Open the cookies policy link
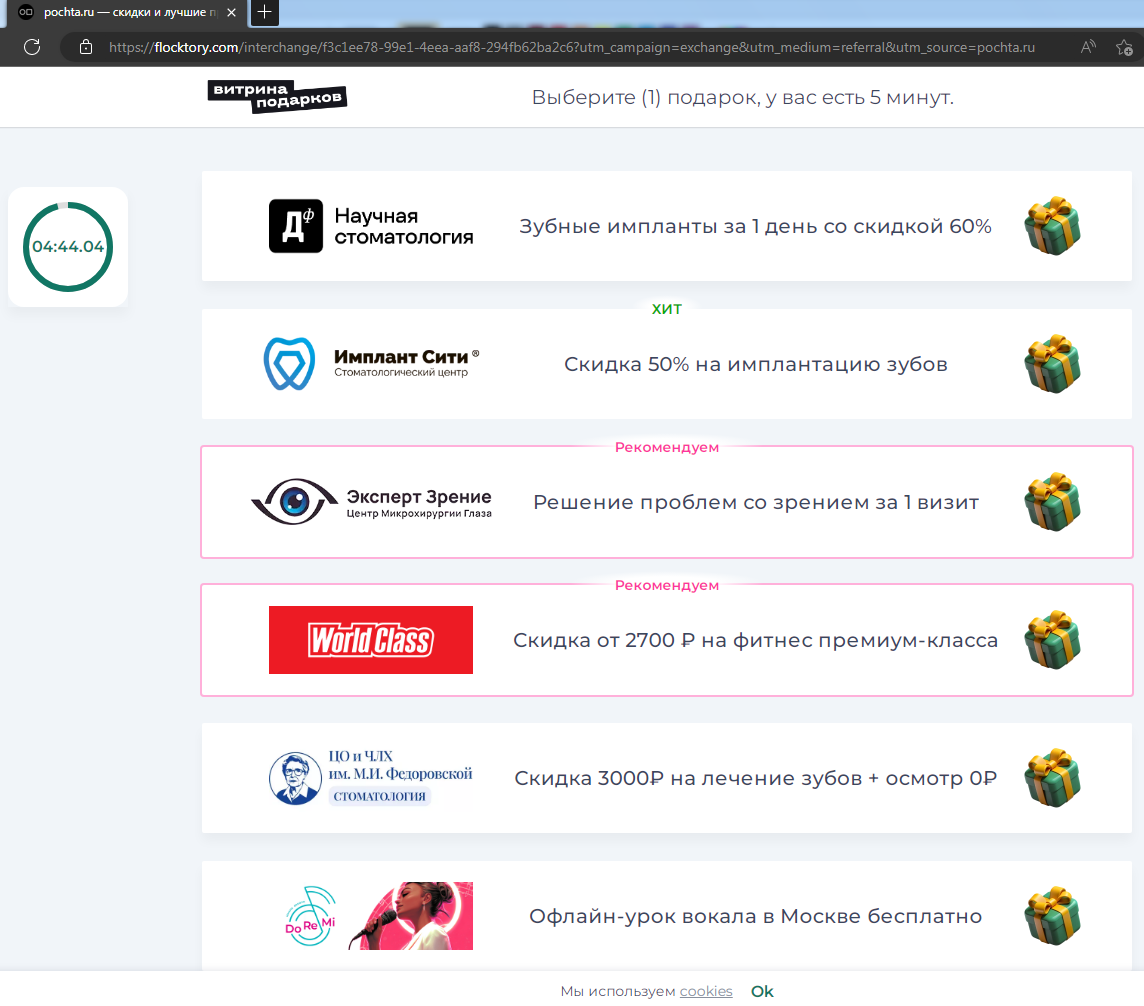 706,991
